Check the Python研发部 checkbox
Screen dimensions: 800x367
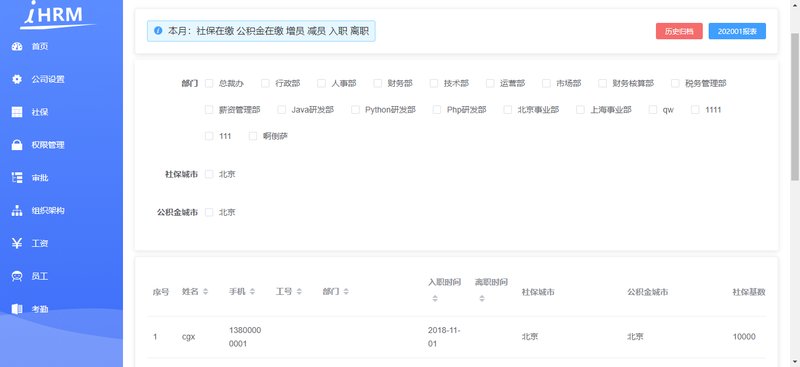click(x=355, y=110)
